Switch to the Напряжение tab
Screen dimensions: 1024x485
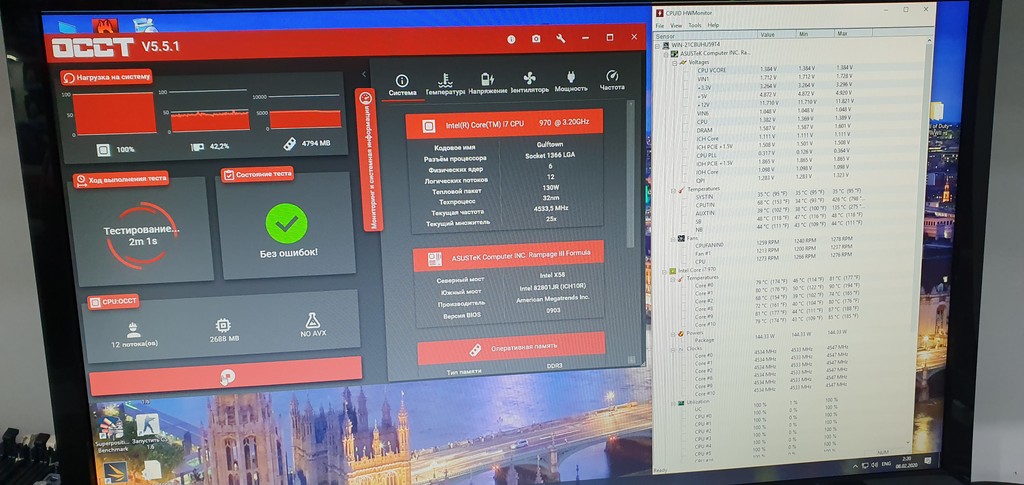pos(487,84)
